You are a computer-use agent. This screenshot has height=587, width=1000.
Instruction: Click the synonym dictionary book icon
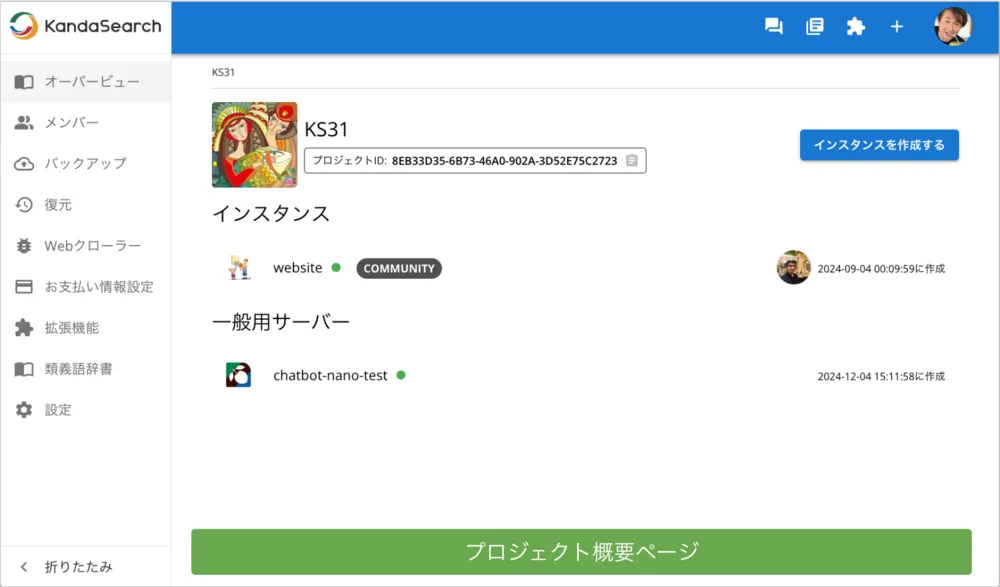(x=24, y=369)
